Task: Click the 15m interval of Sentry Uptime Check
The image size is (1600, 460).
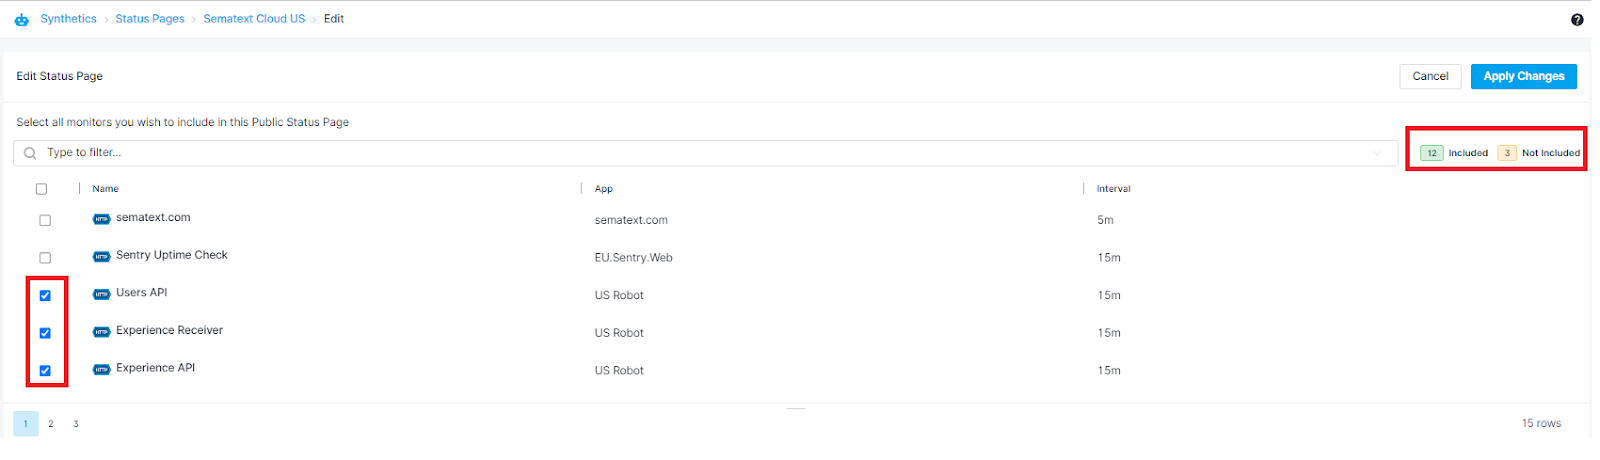Action: click(1109, 258)
